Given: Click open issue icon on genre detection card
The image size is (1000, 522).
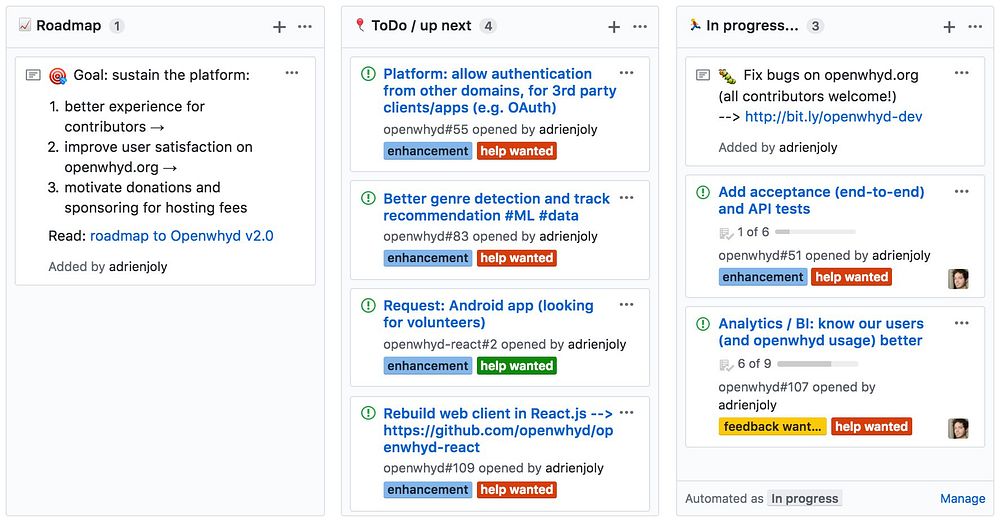Looking at the screenshot, I should click(x=368, y=199).
